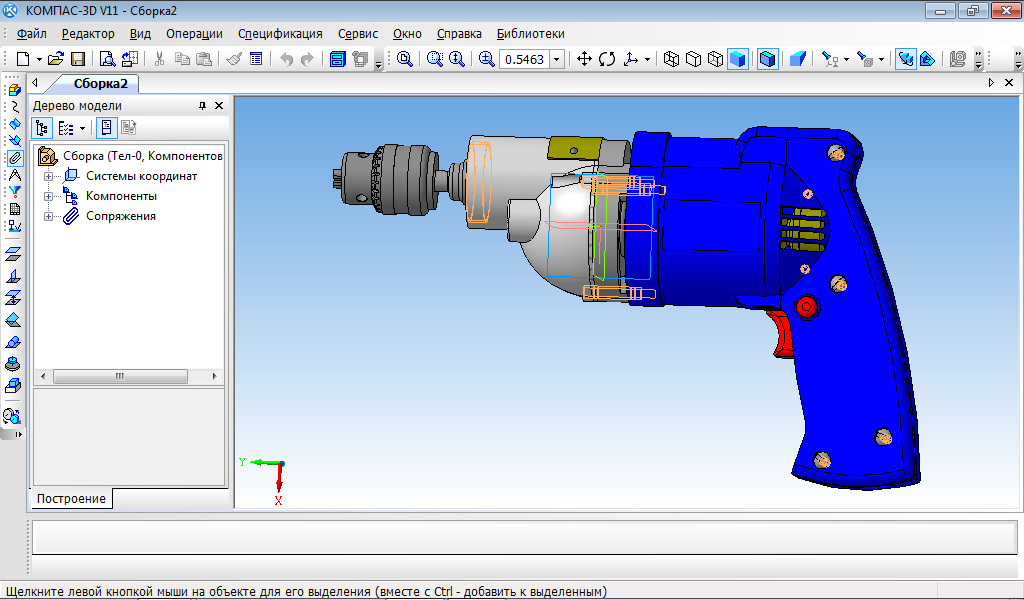Open Спецификация menu
The image size is (1024, 600).
[x=280, y=34]
